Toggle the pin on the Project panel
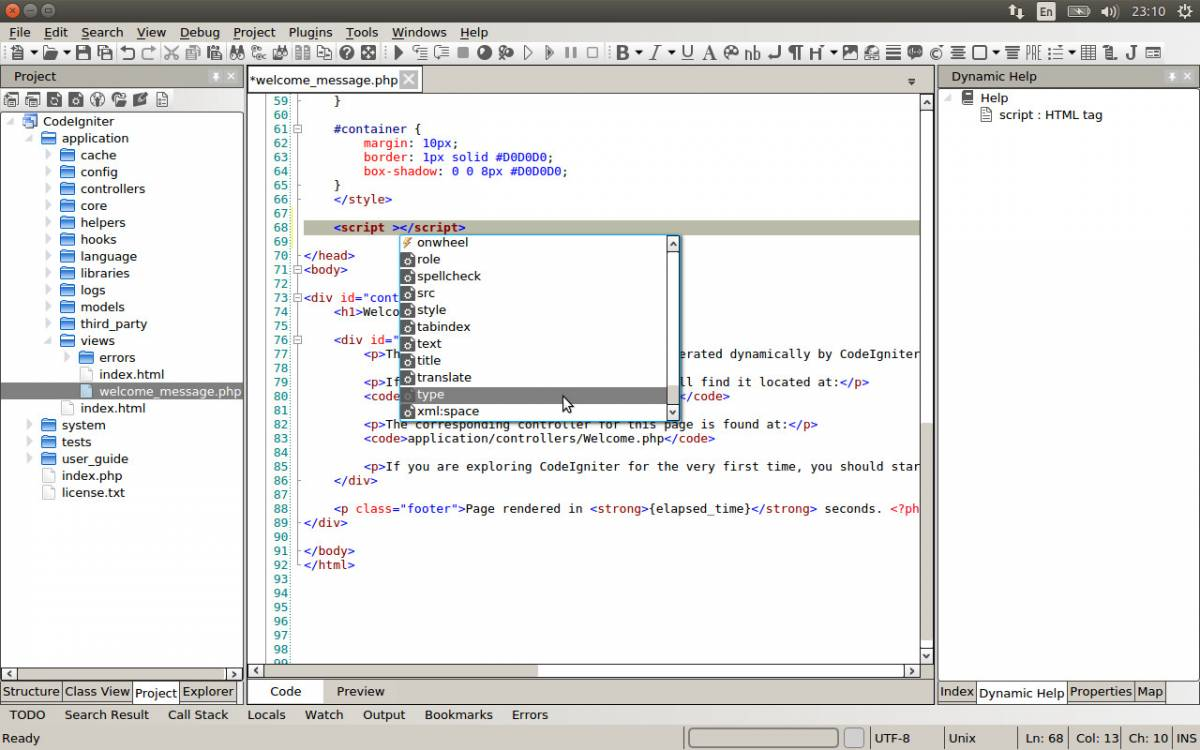 click(x=215, y=77)
